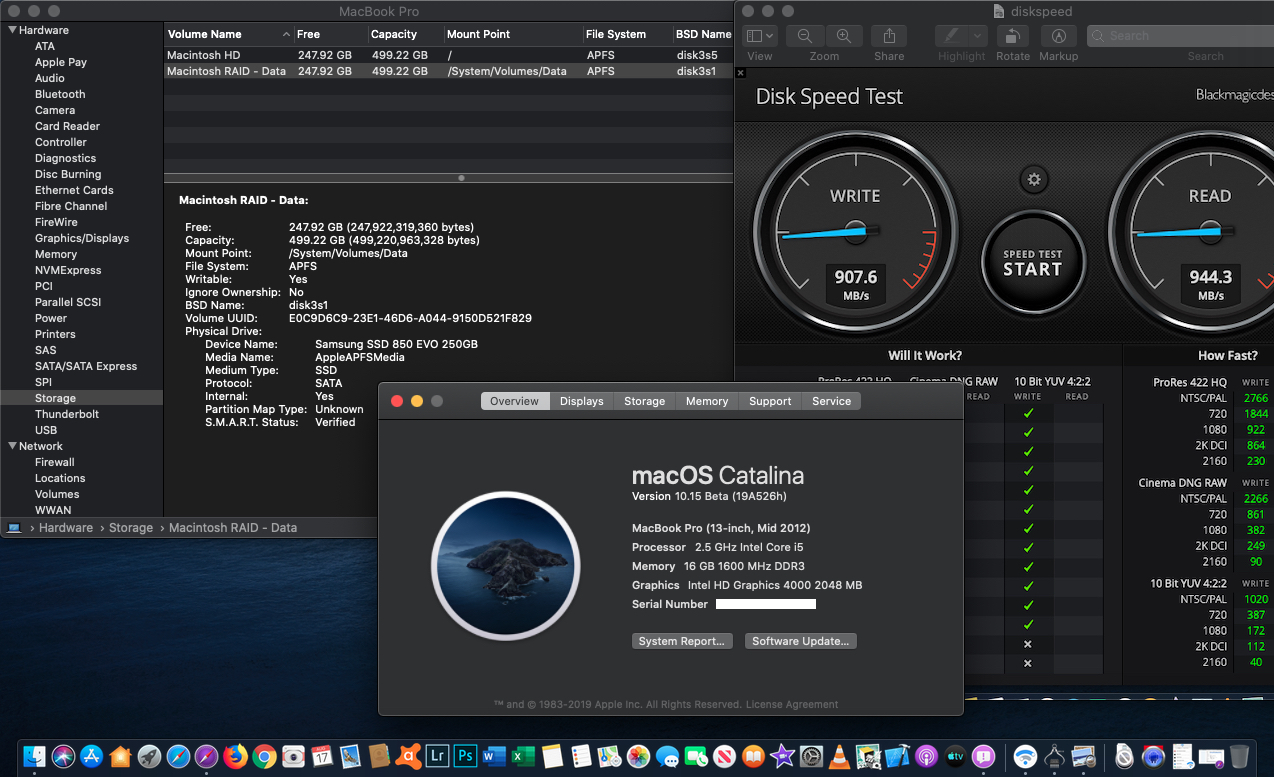Sort table by Capacity column

[x=405, y=34]
